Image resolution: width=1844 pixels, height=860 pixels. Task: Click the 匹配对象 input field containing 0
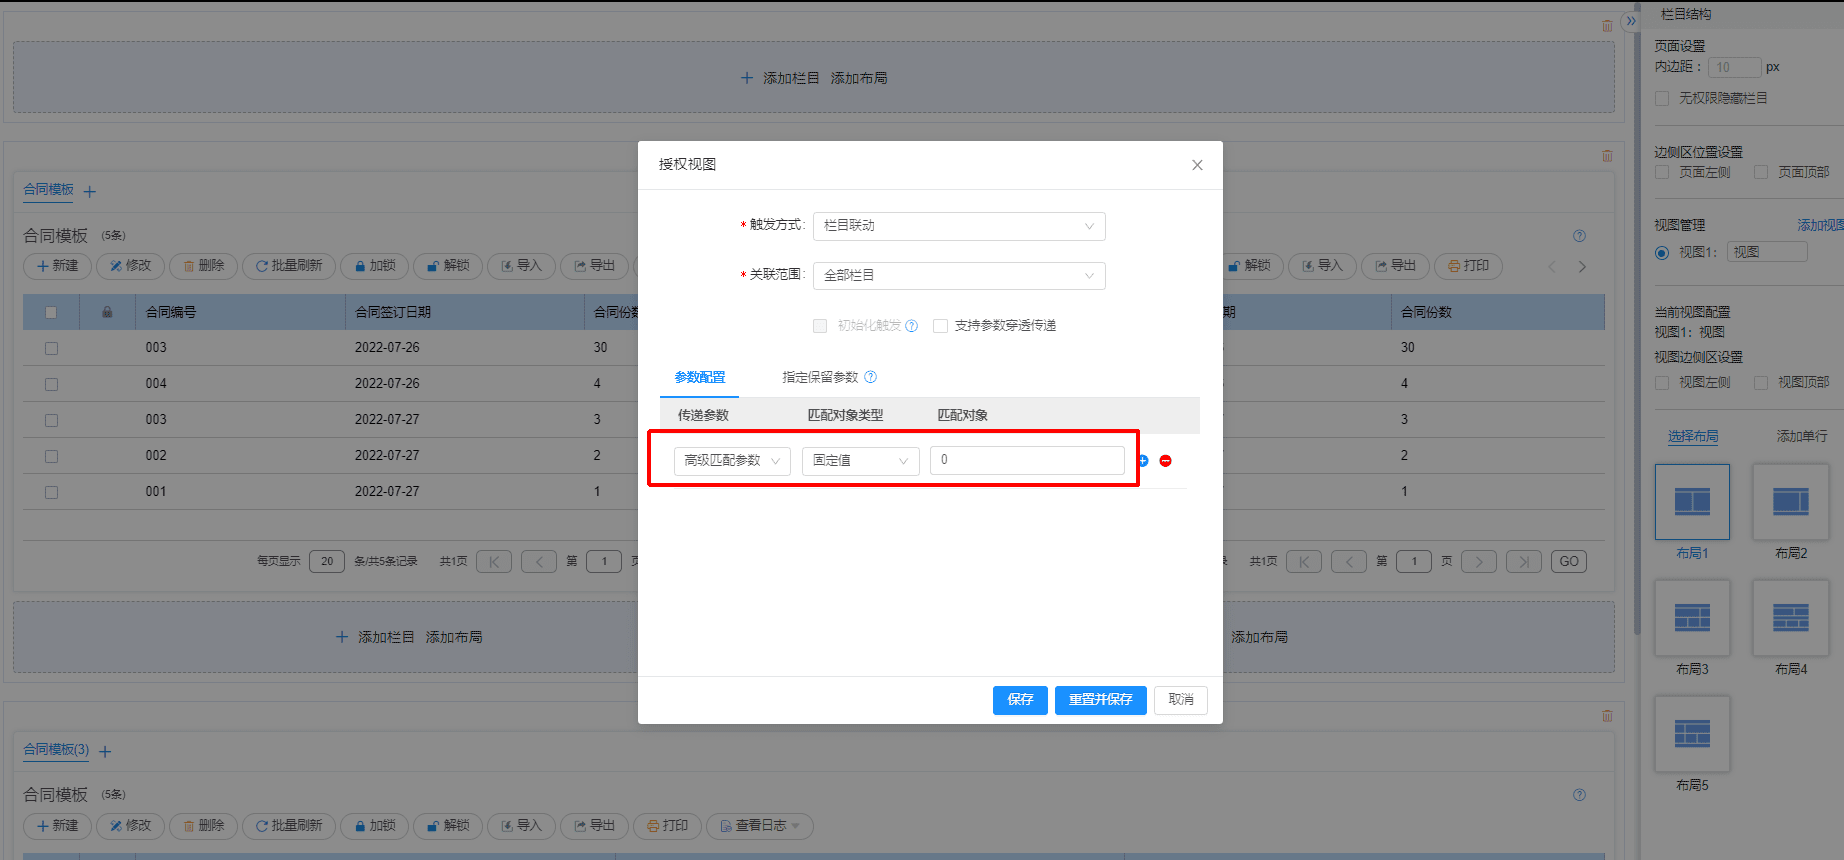click(x=1027, y=460)
